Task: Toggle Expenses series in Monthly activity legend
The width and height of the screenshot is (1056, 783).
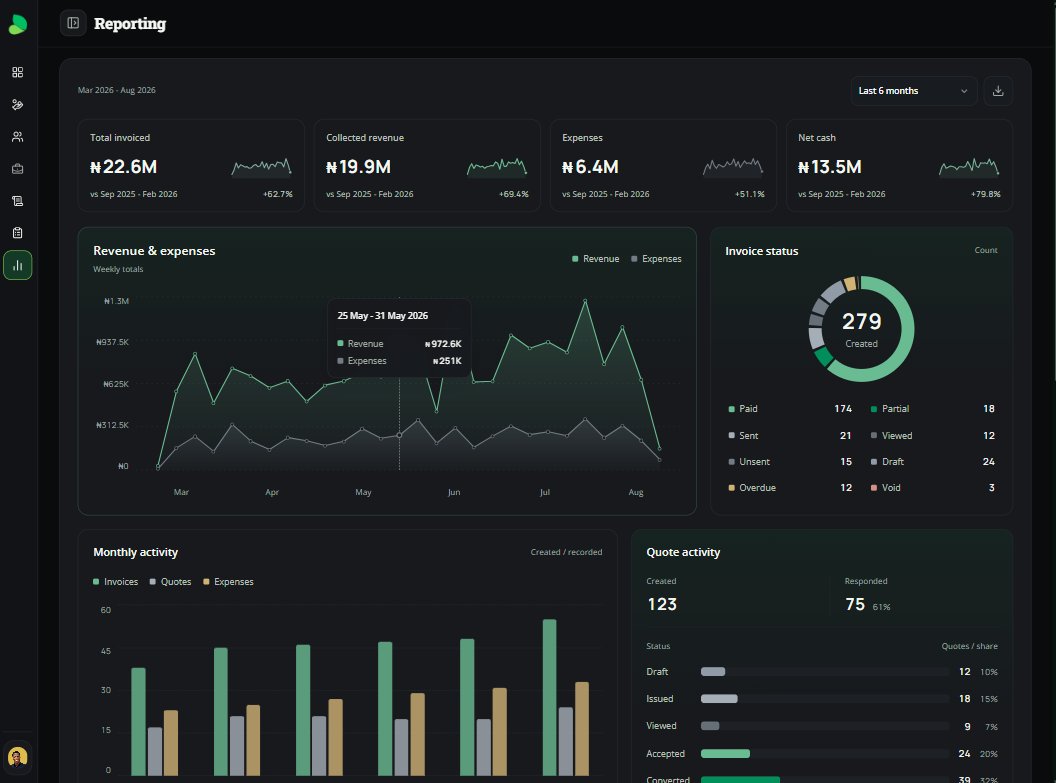Action: 228,582
